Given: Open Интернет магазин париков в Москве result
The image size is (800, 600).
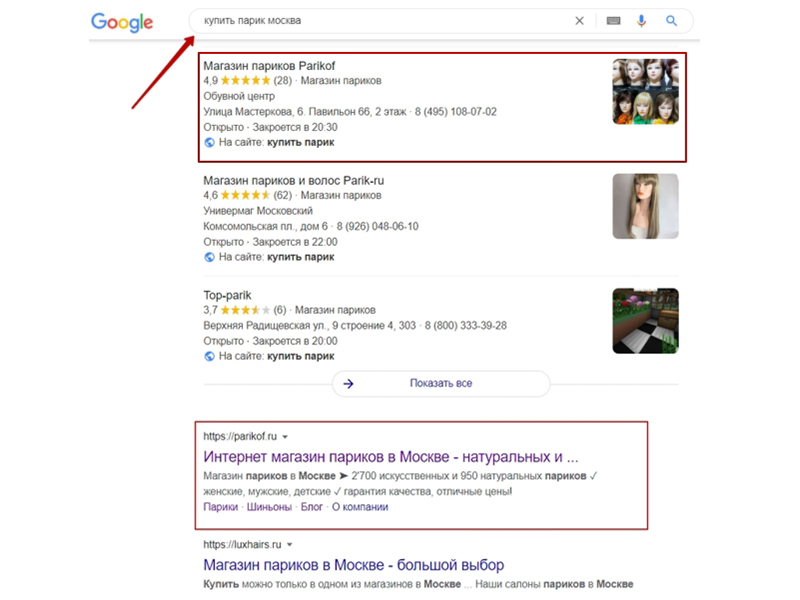Looking at the screenshot, I should [x=391, y=457].
